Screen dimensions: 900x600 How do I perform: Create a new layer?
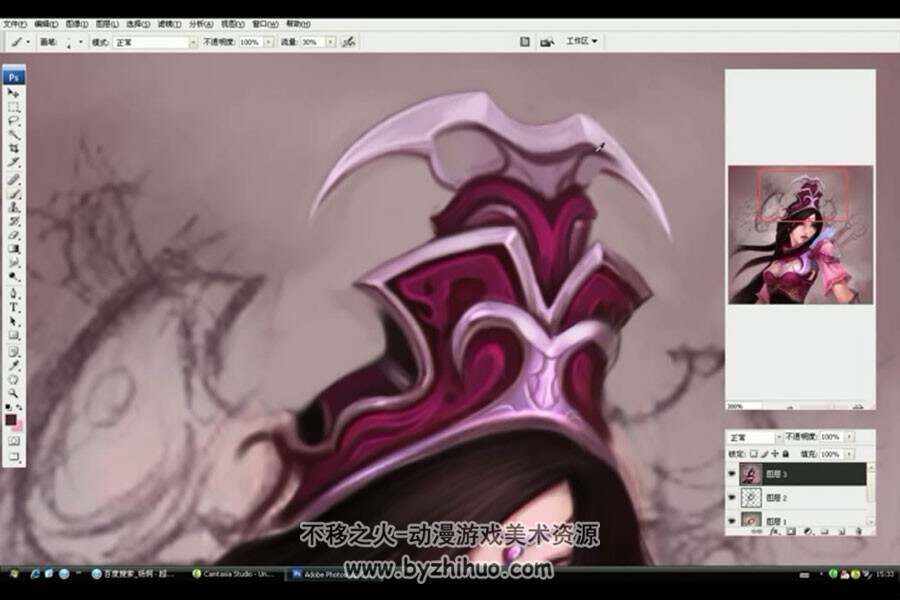[842, 531]
